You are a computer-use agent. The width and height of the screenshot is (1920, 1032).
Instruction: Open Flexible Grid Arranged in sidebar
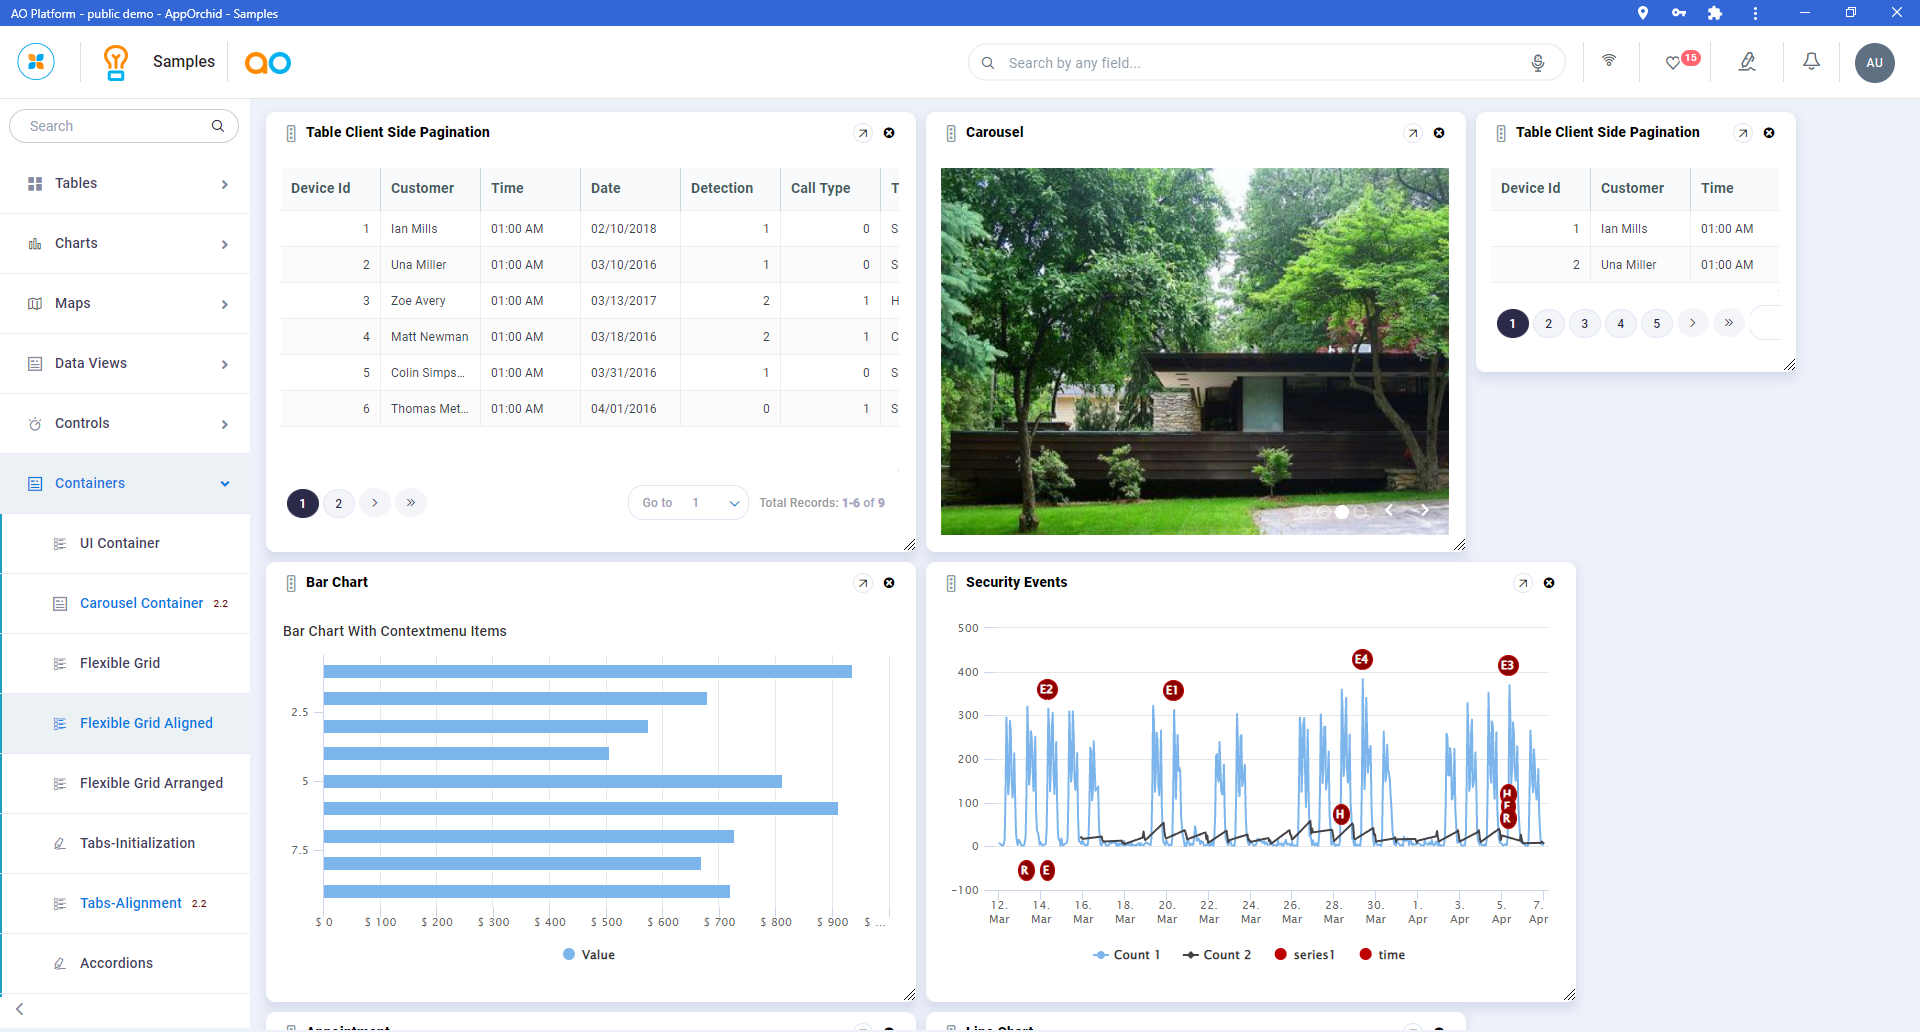(151, 783)
